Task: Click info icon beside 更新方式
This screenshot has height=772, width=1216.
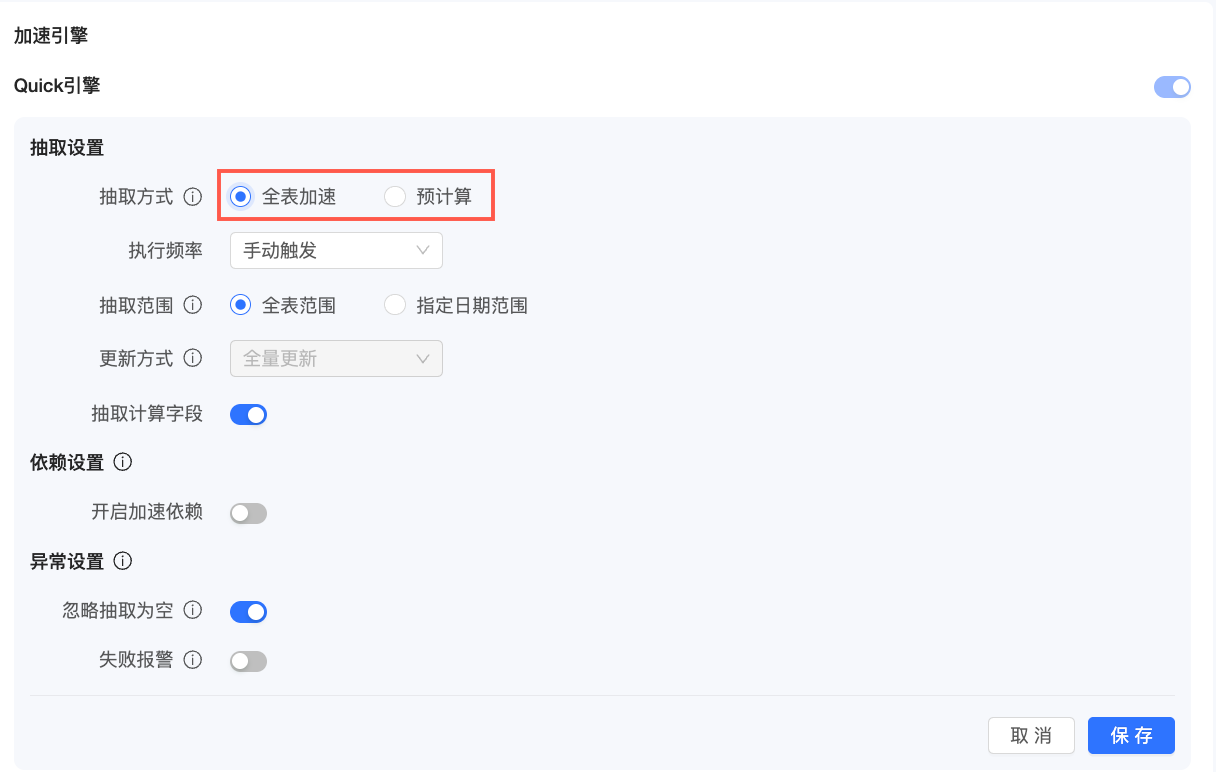Action: 193,358
